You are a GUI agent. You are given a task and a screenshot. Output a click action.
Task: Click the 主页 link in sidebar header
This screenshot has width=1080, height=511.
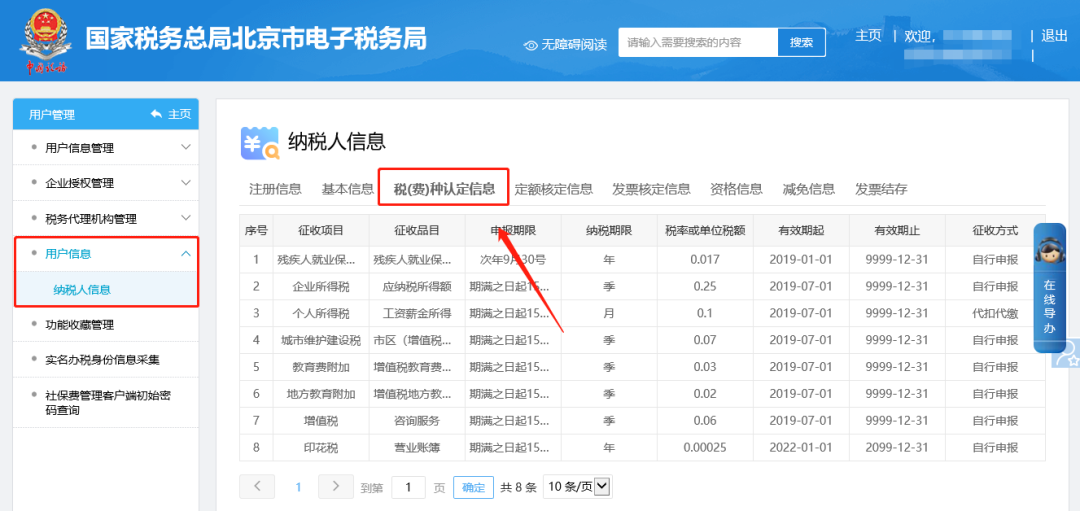180,114
